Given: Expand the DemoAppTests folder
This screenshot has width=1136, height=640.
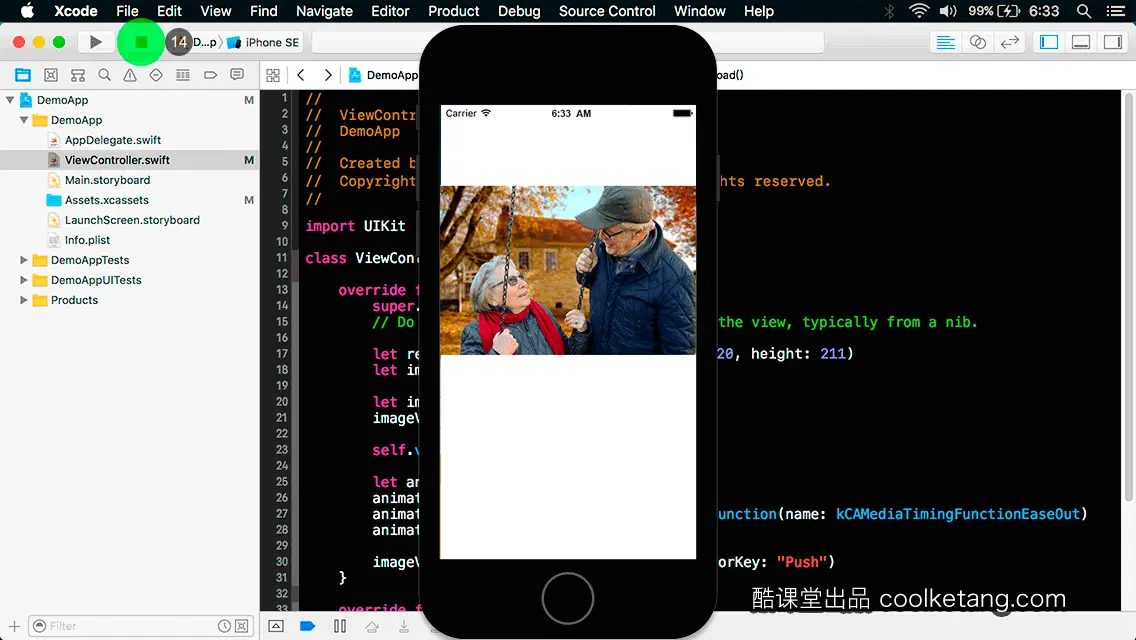Looking at the screenshot, I should (x=24, y=259).
